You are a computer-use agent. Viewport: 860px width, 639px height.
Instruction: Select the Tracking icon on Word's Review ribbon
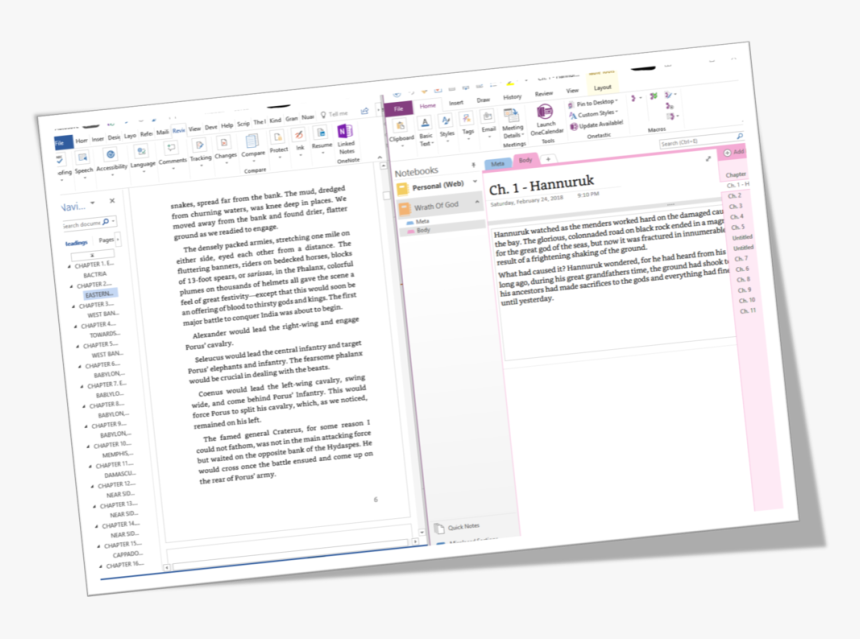(x=200, y=146)
